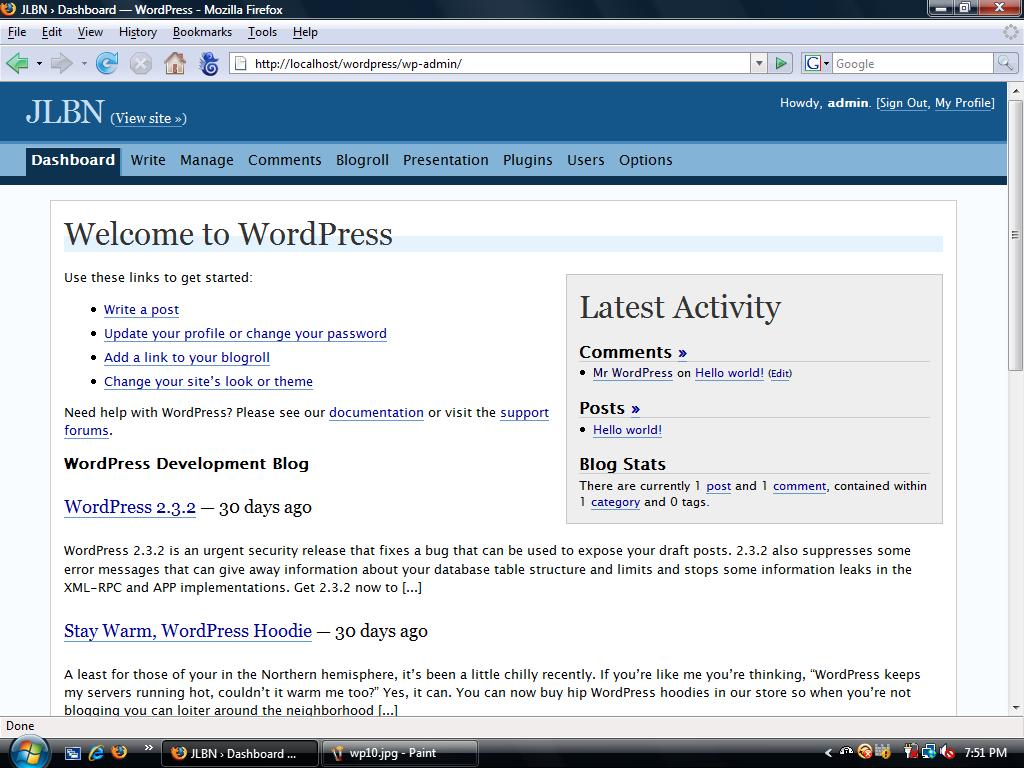Click the Show Desktop quick launch icon
The image size is (1024, 768).
point(73,752)
